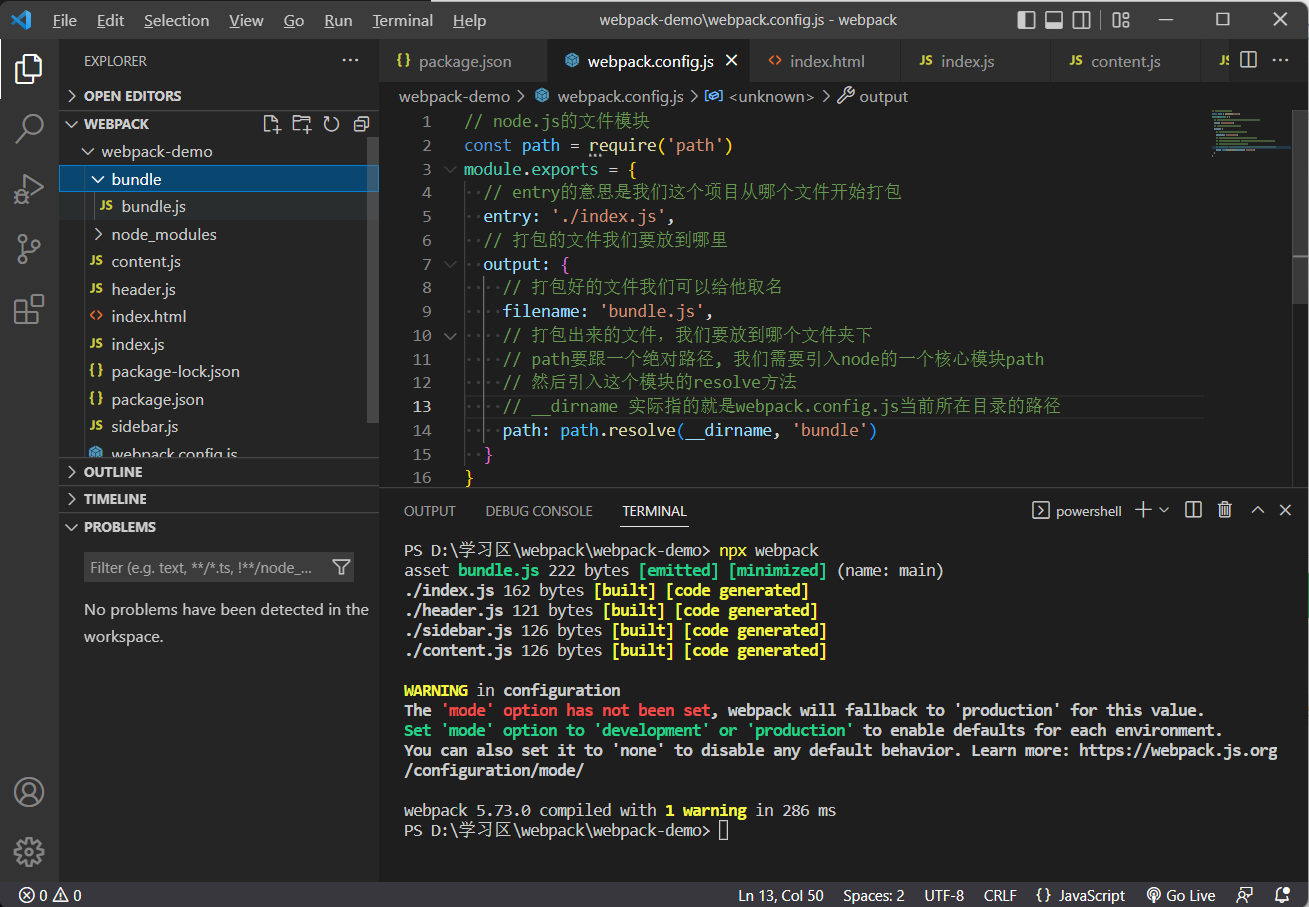Screen dimensions: 1309x907
Task: Open notifications bell in status bar
Action: click(1282, 895)
